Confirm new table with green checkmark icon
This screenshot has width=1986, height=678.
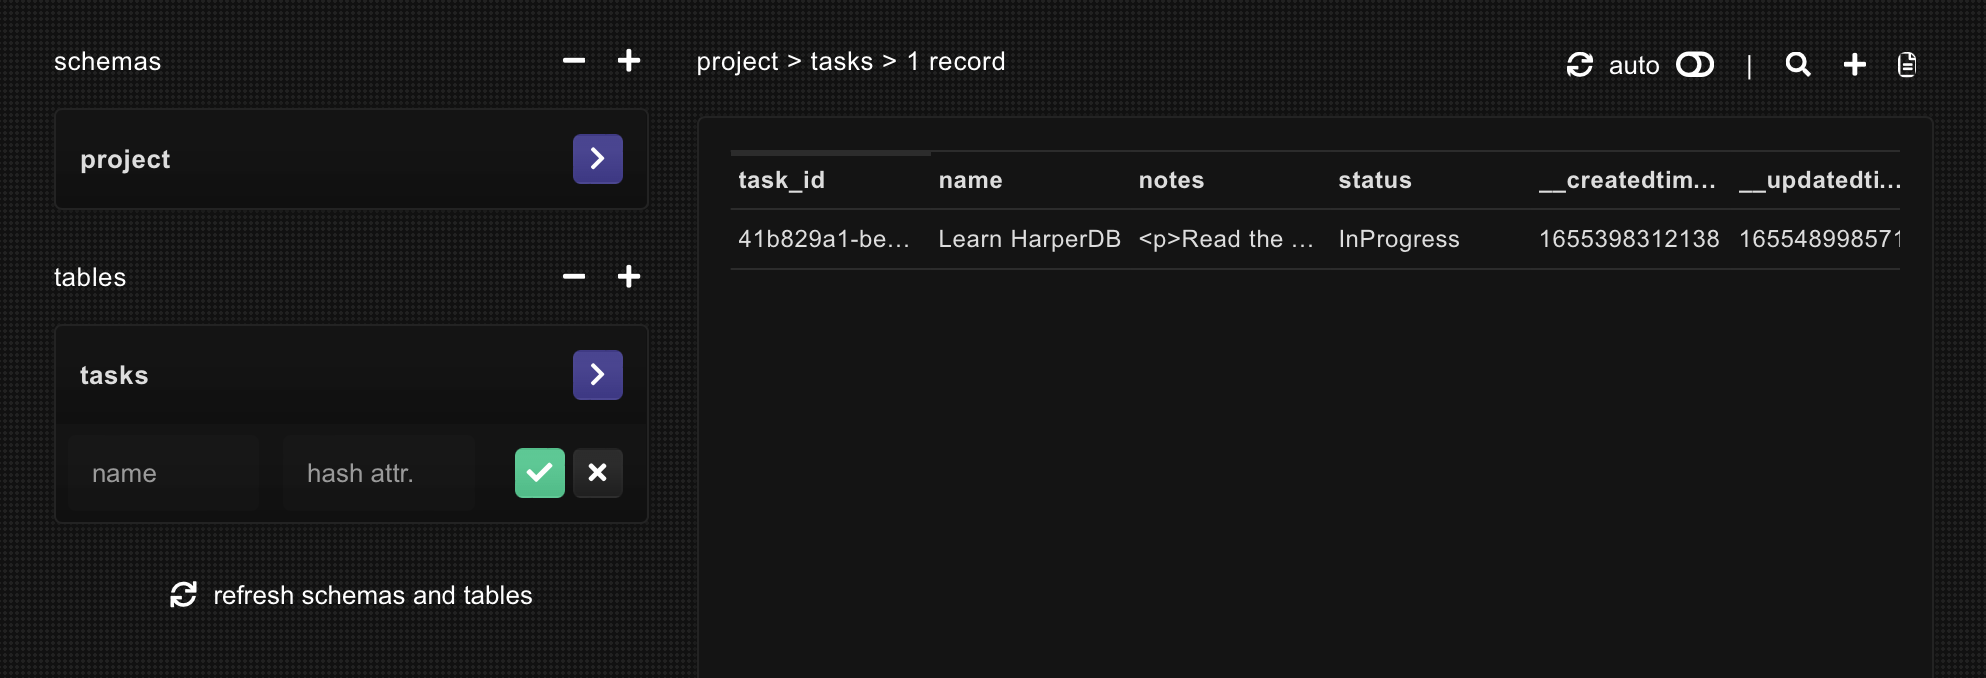pyautogui.click(x=540, y=473)
